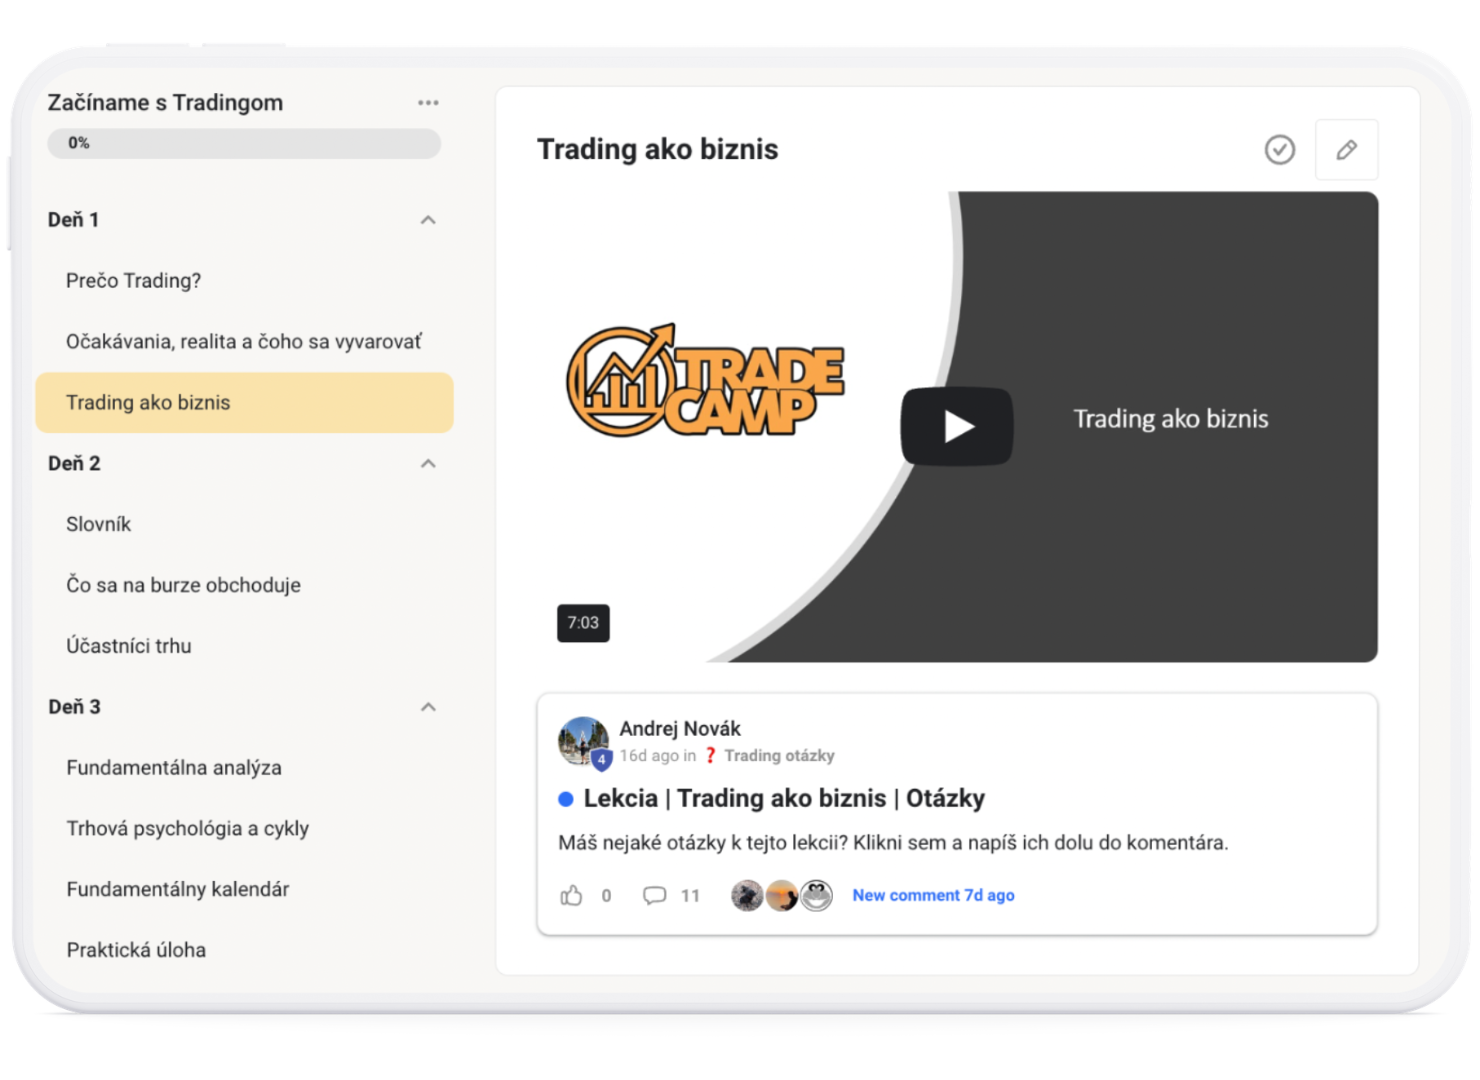Mark lesson complete with checkmark circle

coord(1279,150)
